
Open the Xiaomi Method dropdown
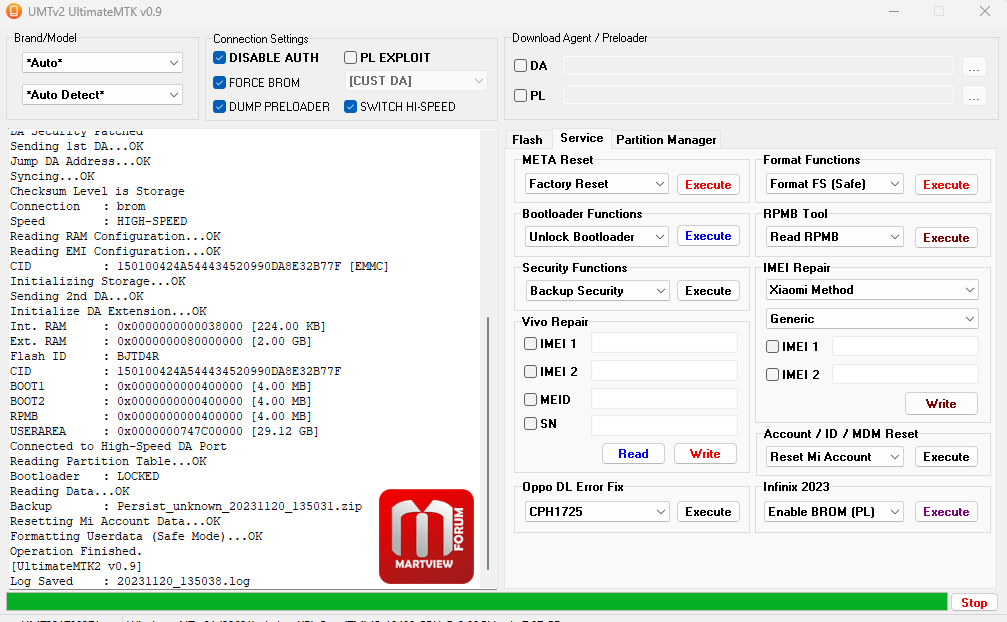coord(872,290)
